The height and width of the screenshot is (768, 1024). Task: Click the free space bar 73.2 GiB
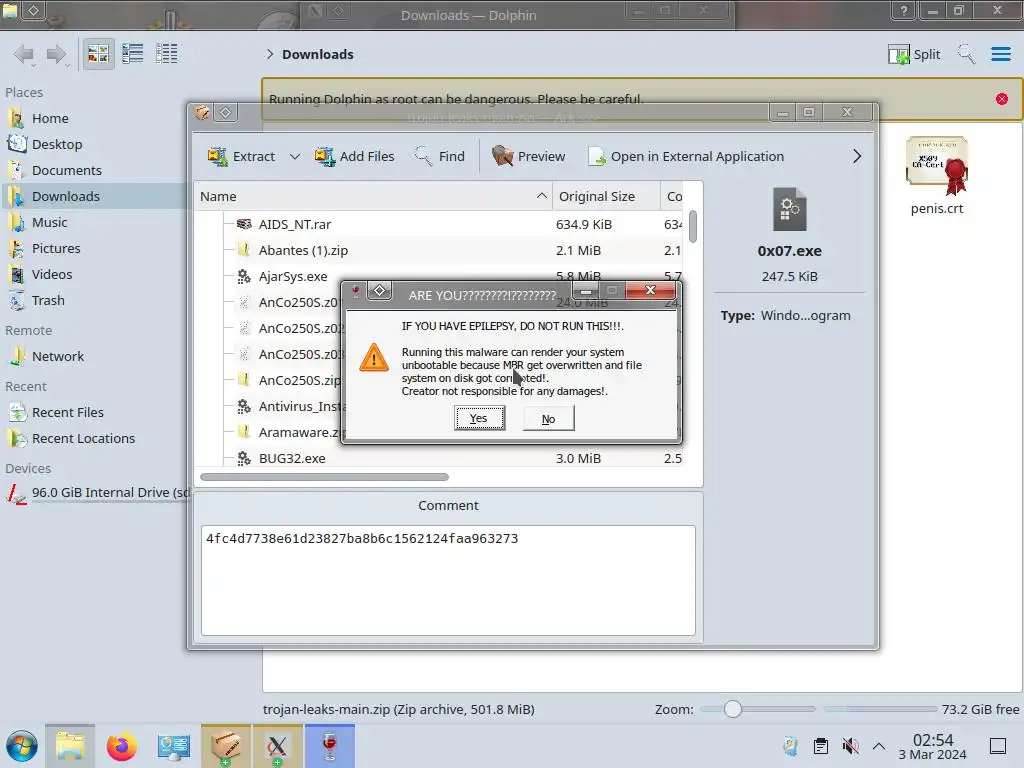[880, 709]
